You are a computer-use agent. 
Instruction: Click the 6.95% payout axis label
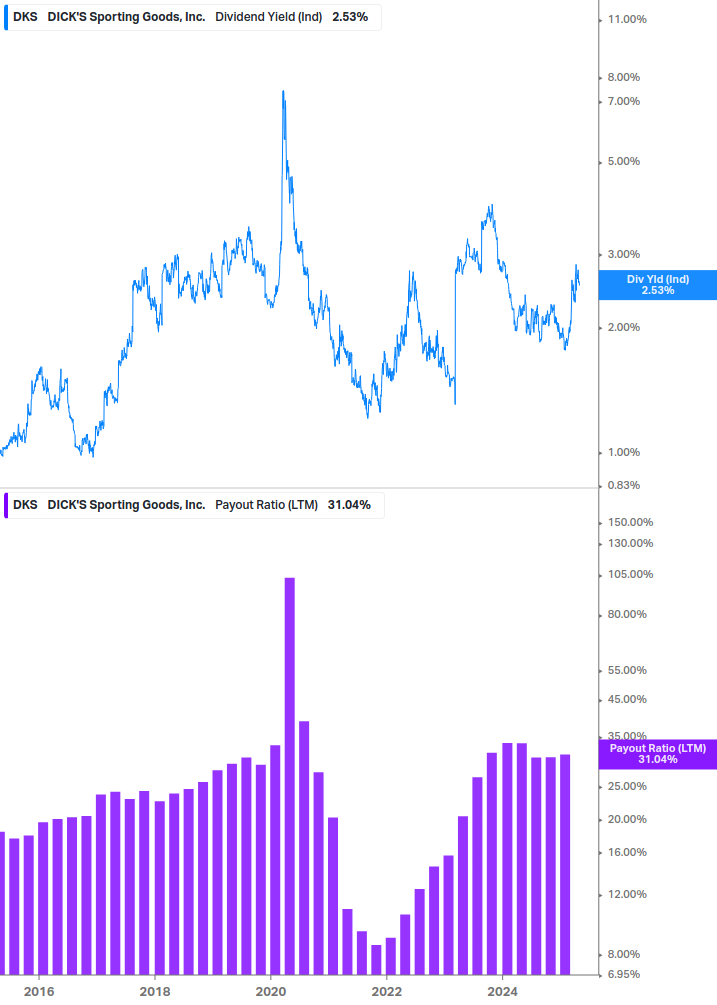click(x=623, y=974)
